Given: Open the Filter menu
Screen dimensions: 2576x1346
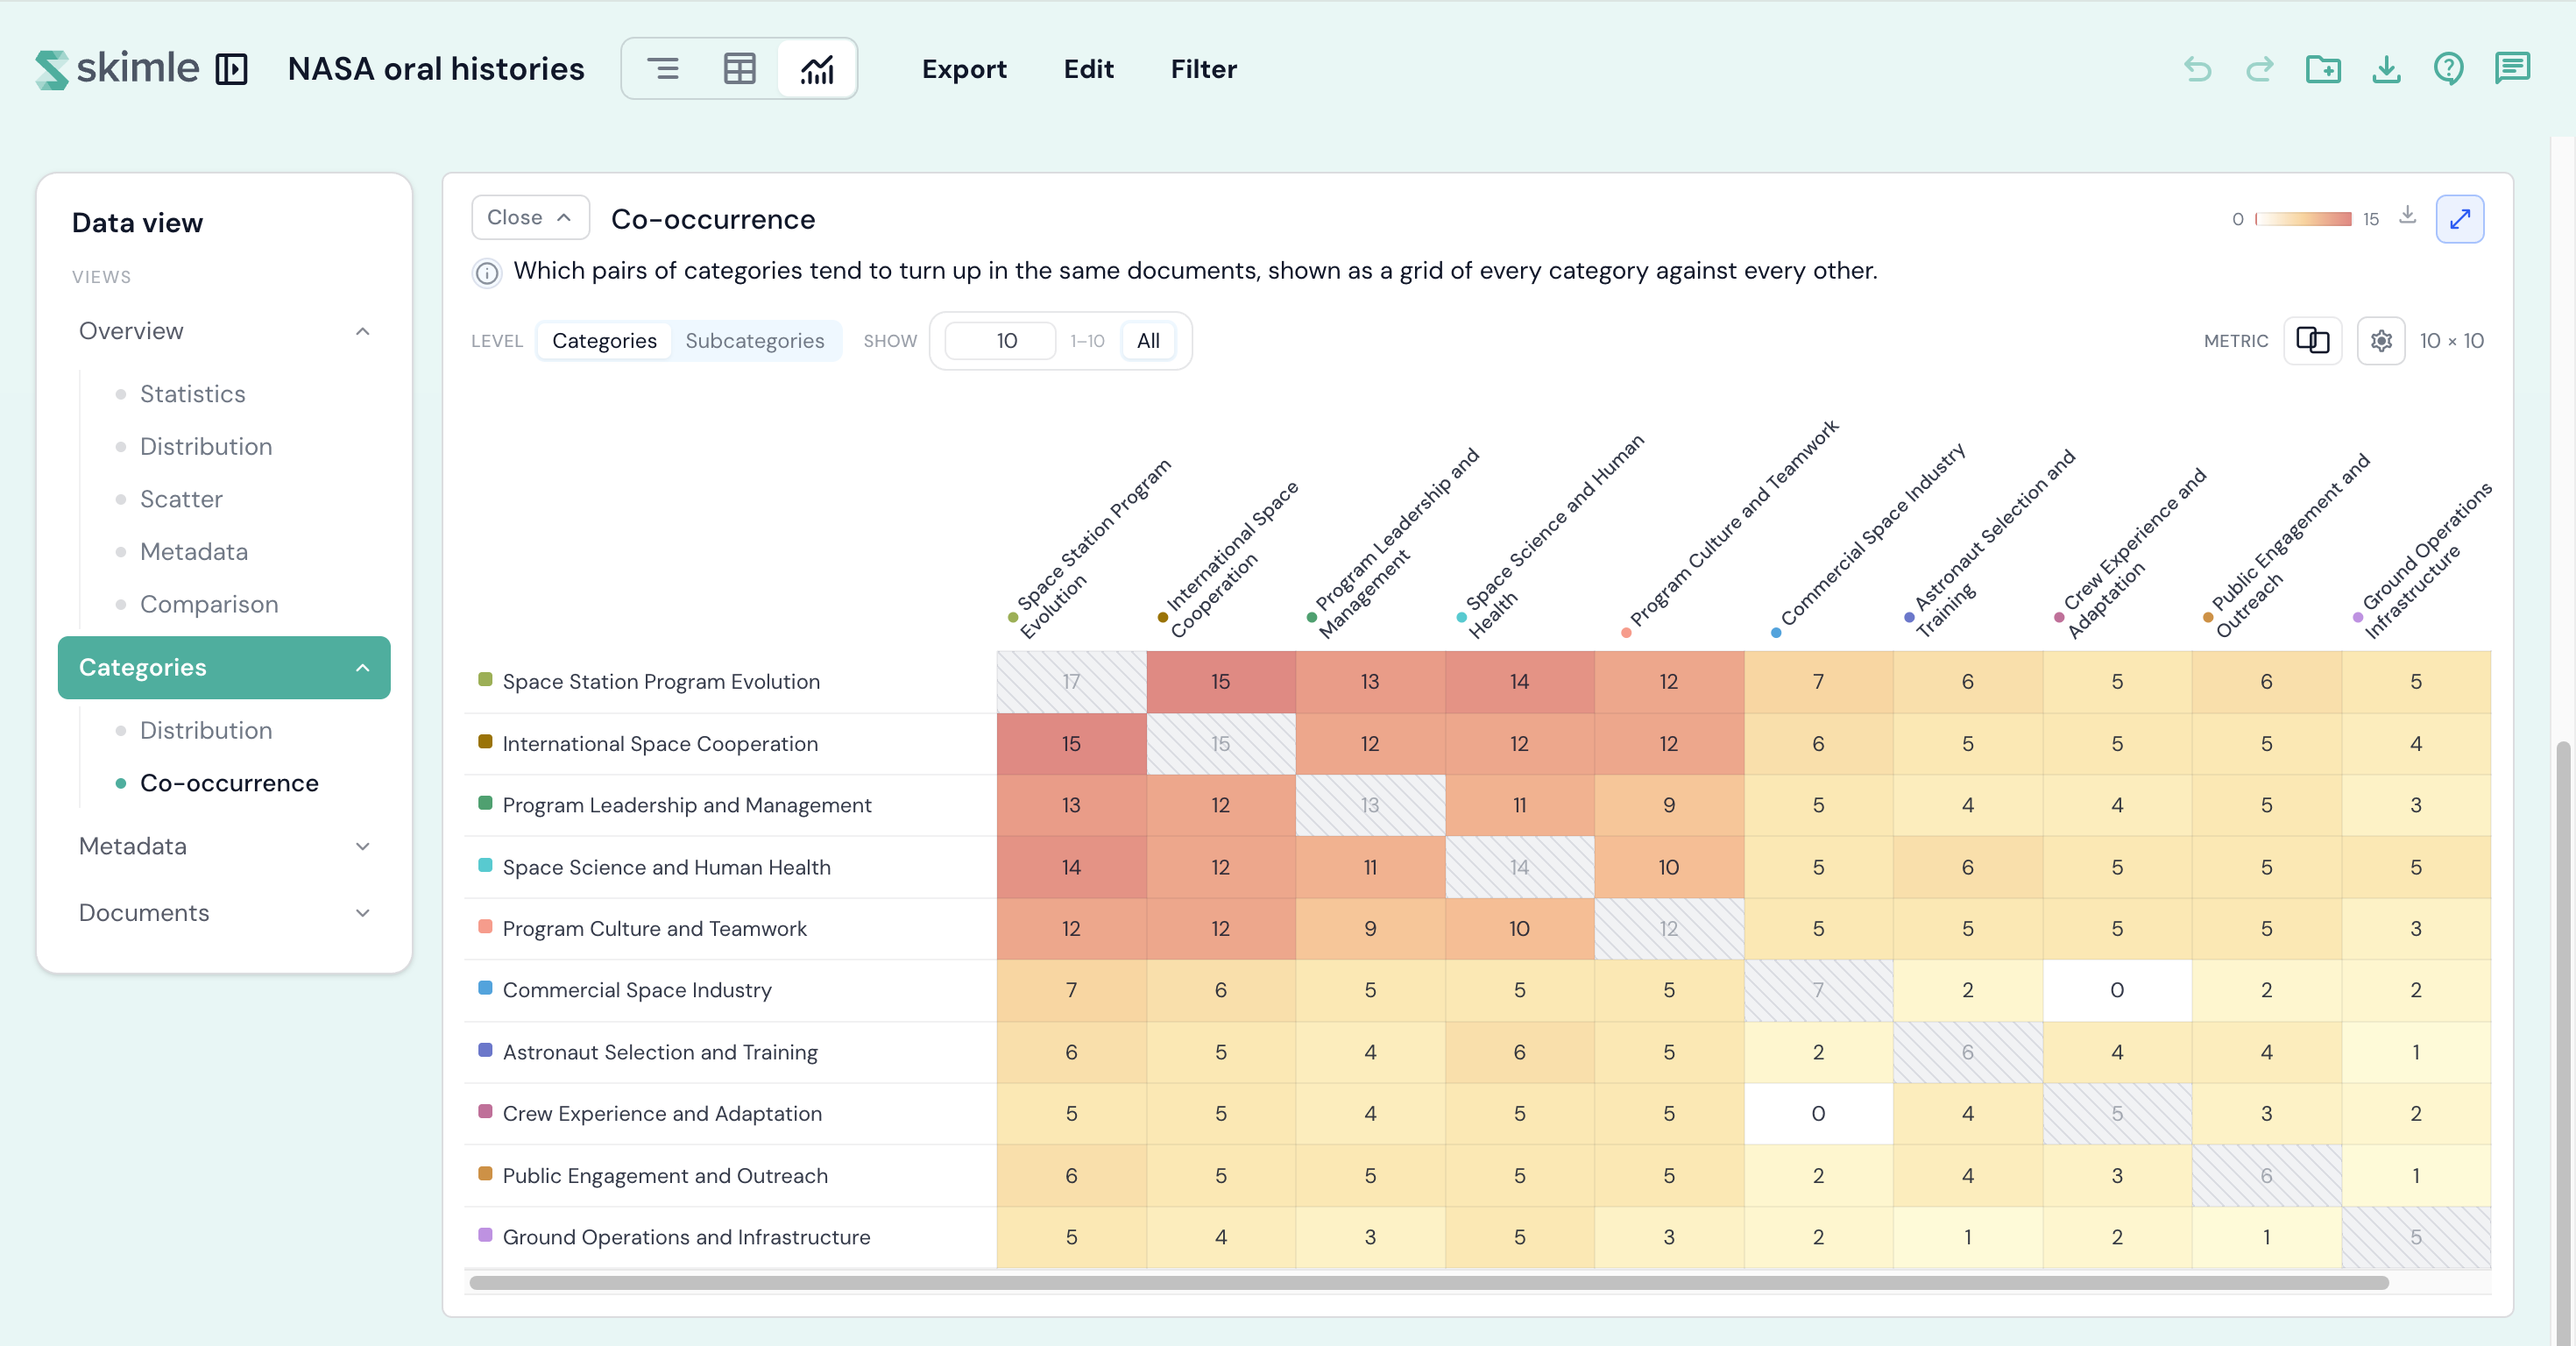Looking at the screenshot, I should pos(1204,69).
